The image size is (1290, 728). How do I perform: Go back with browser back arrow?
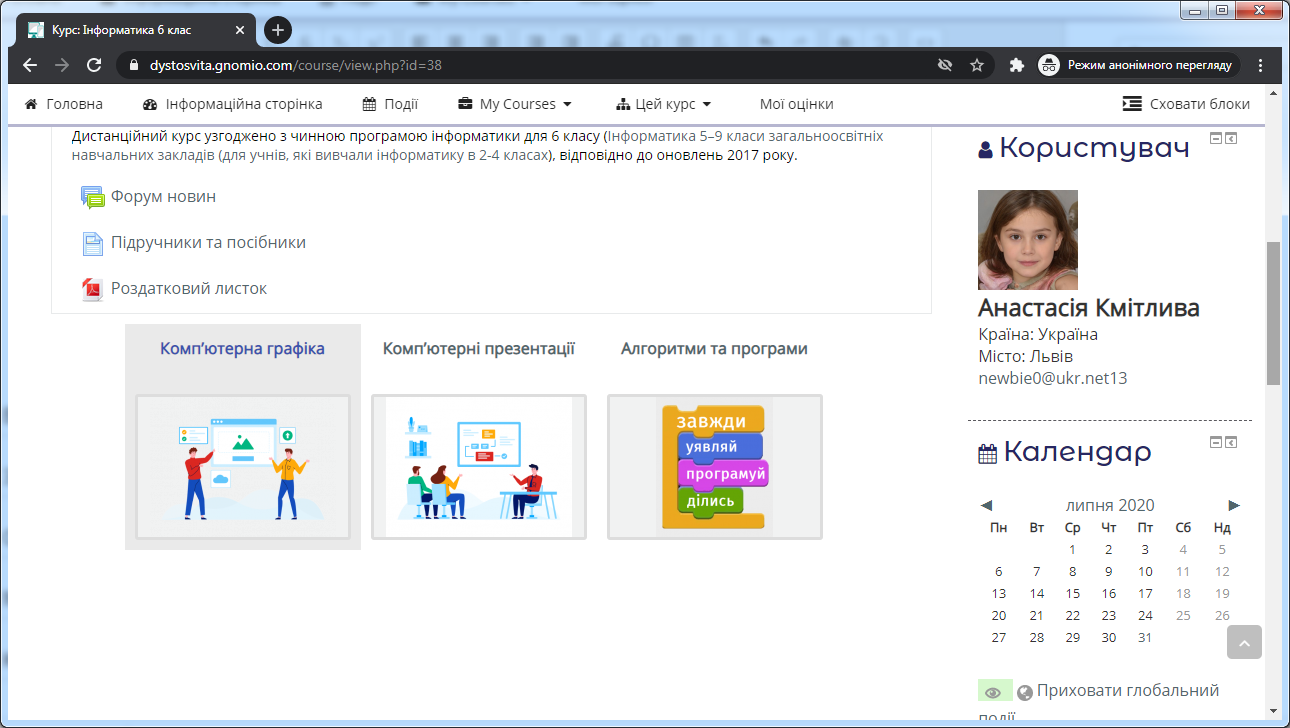click(x=30, y=65)
